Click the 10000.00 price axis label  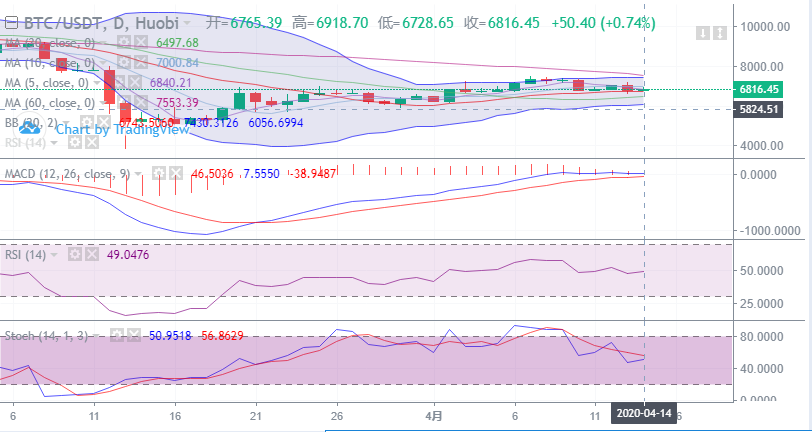tap(765, 26)
